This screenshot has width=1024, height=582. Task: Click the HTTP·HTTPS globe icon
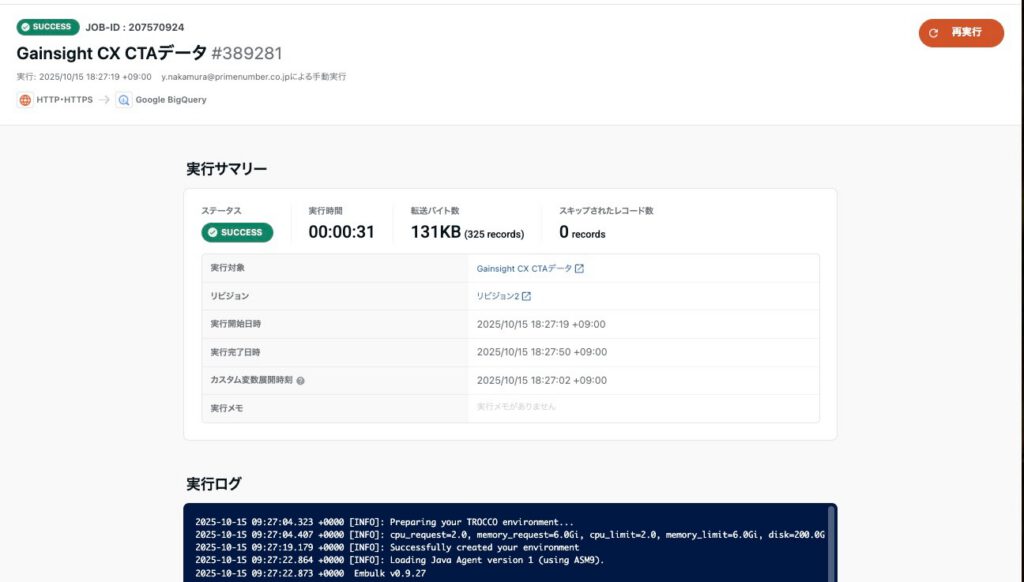pyautogui.click(x=25, y=100)
